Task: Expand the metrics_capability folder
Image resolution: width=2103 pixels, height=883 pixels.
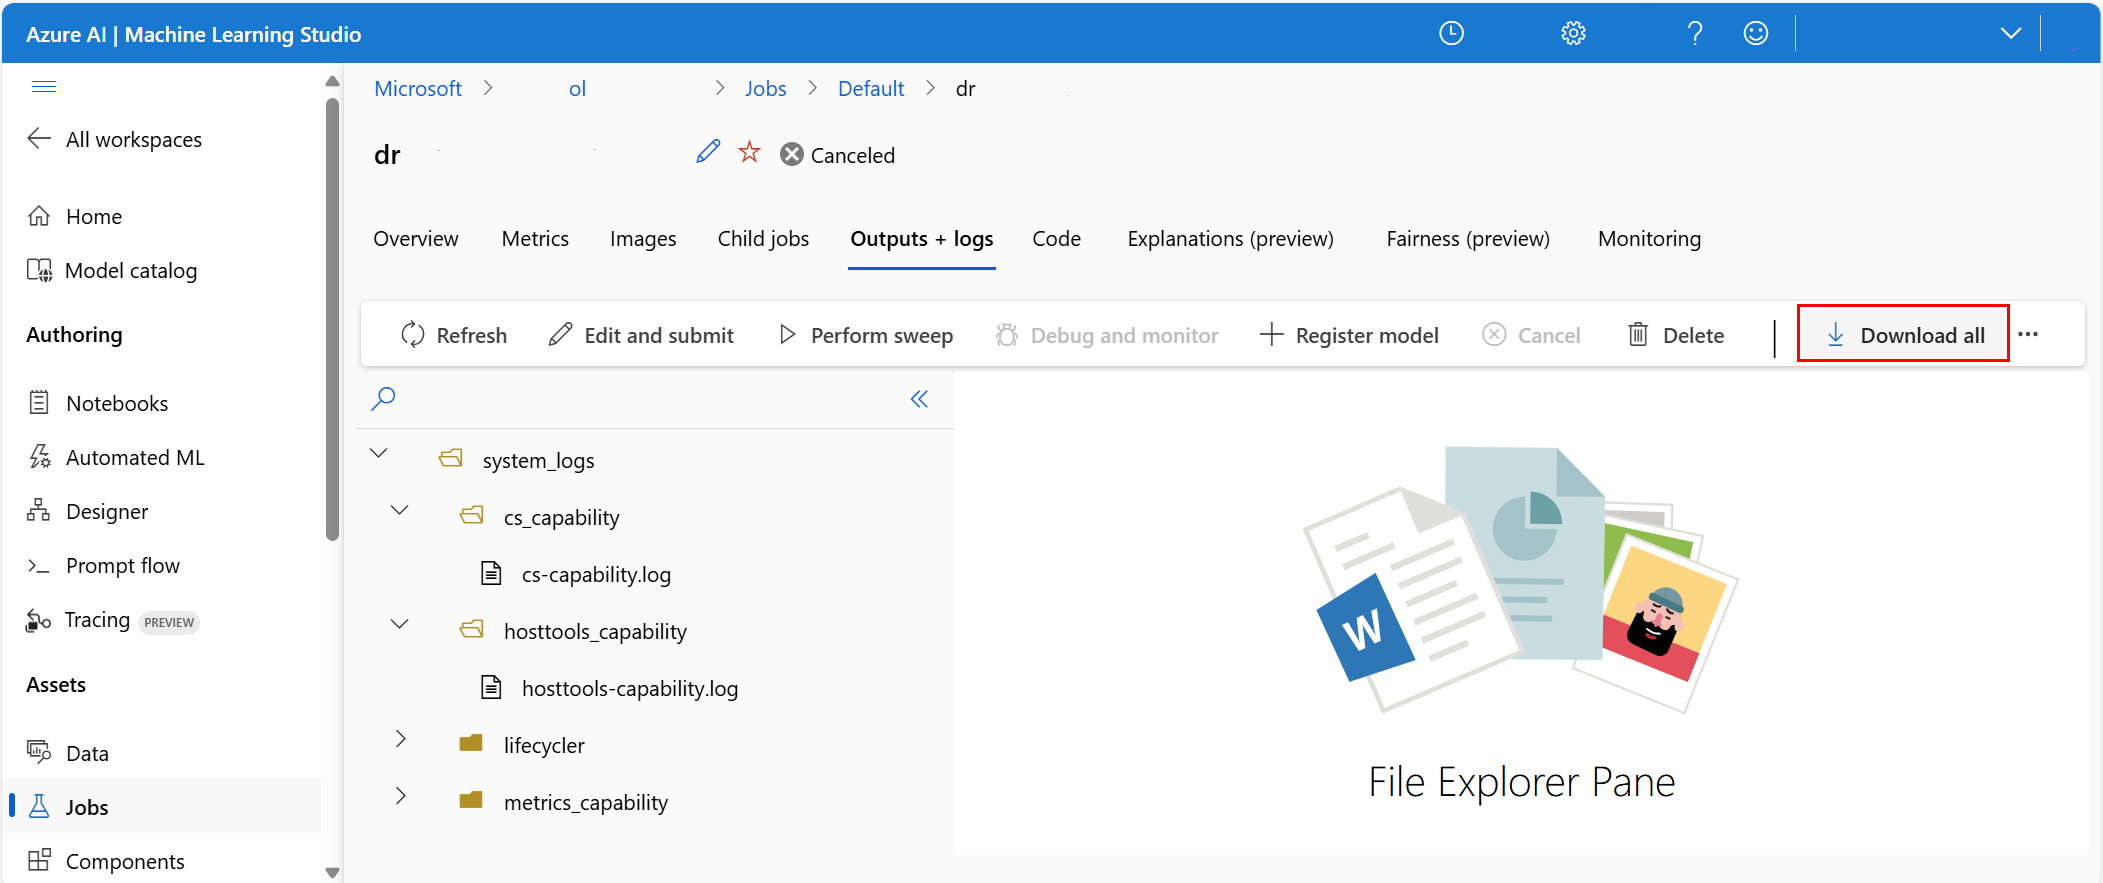Action: [401, 796]
